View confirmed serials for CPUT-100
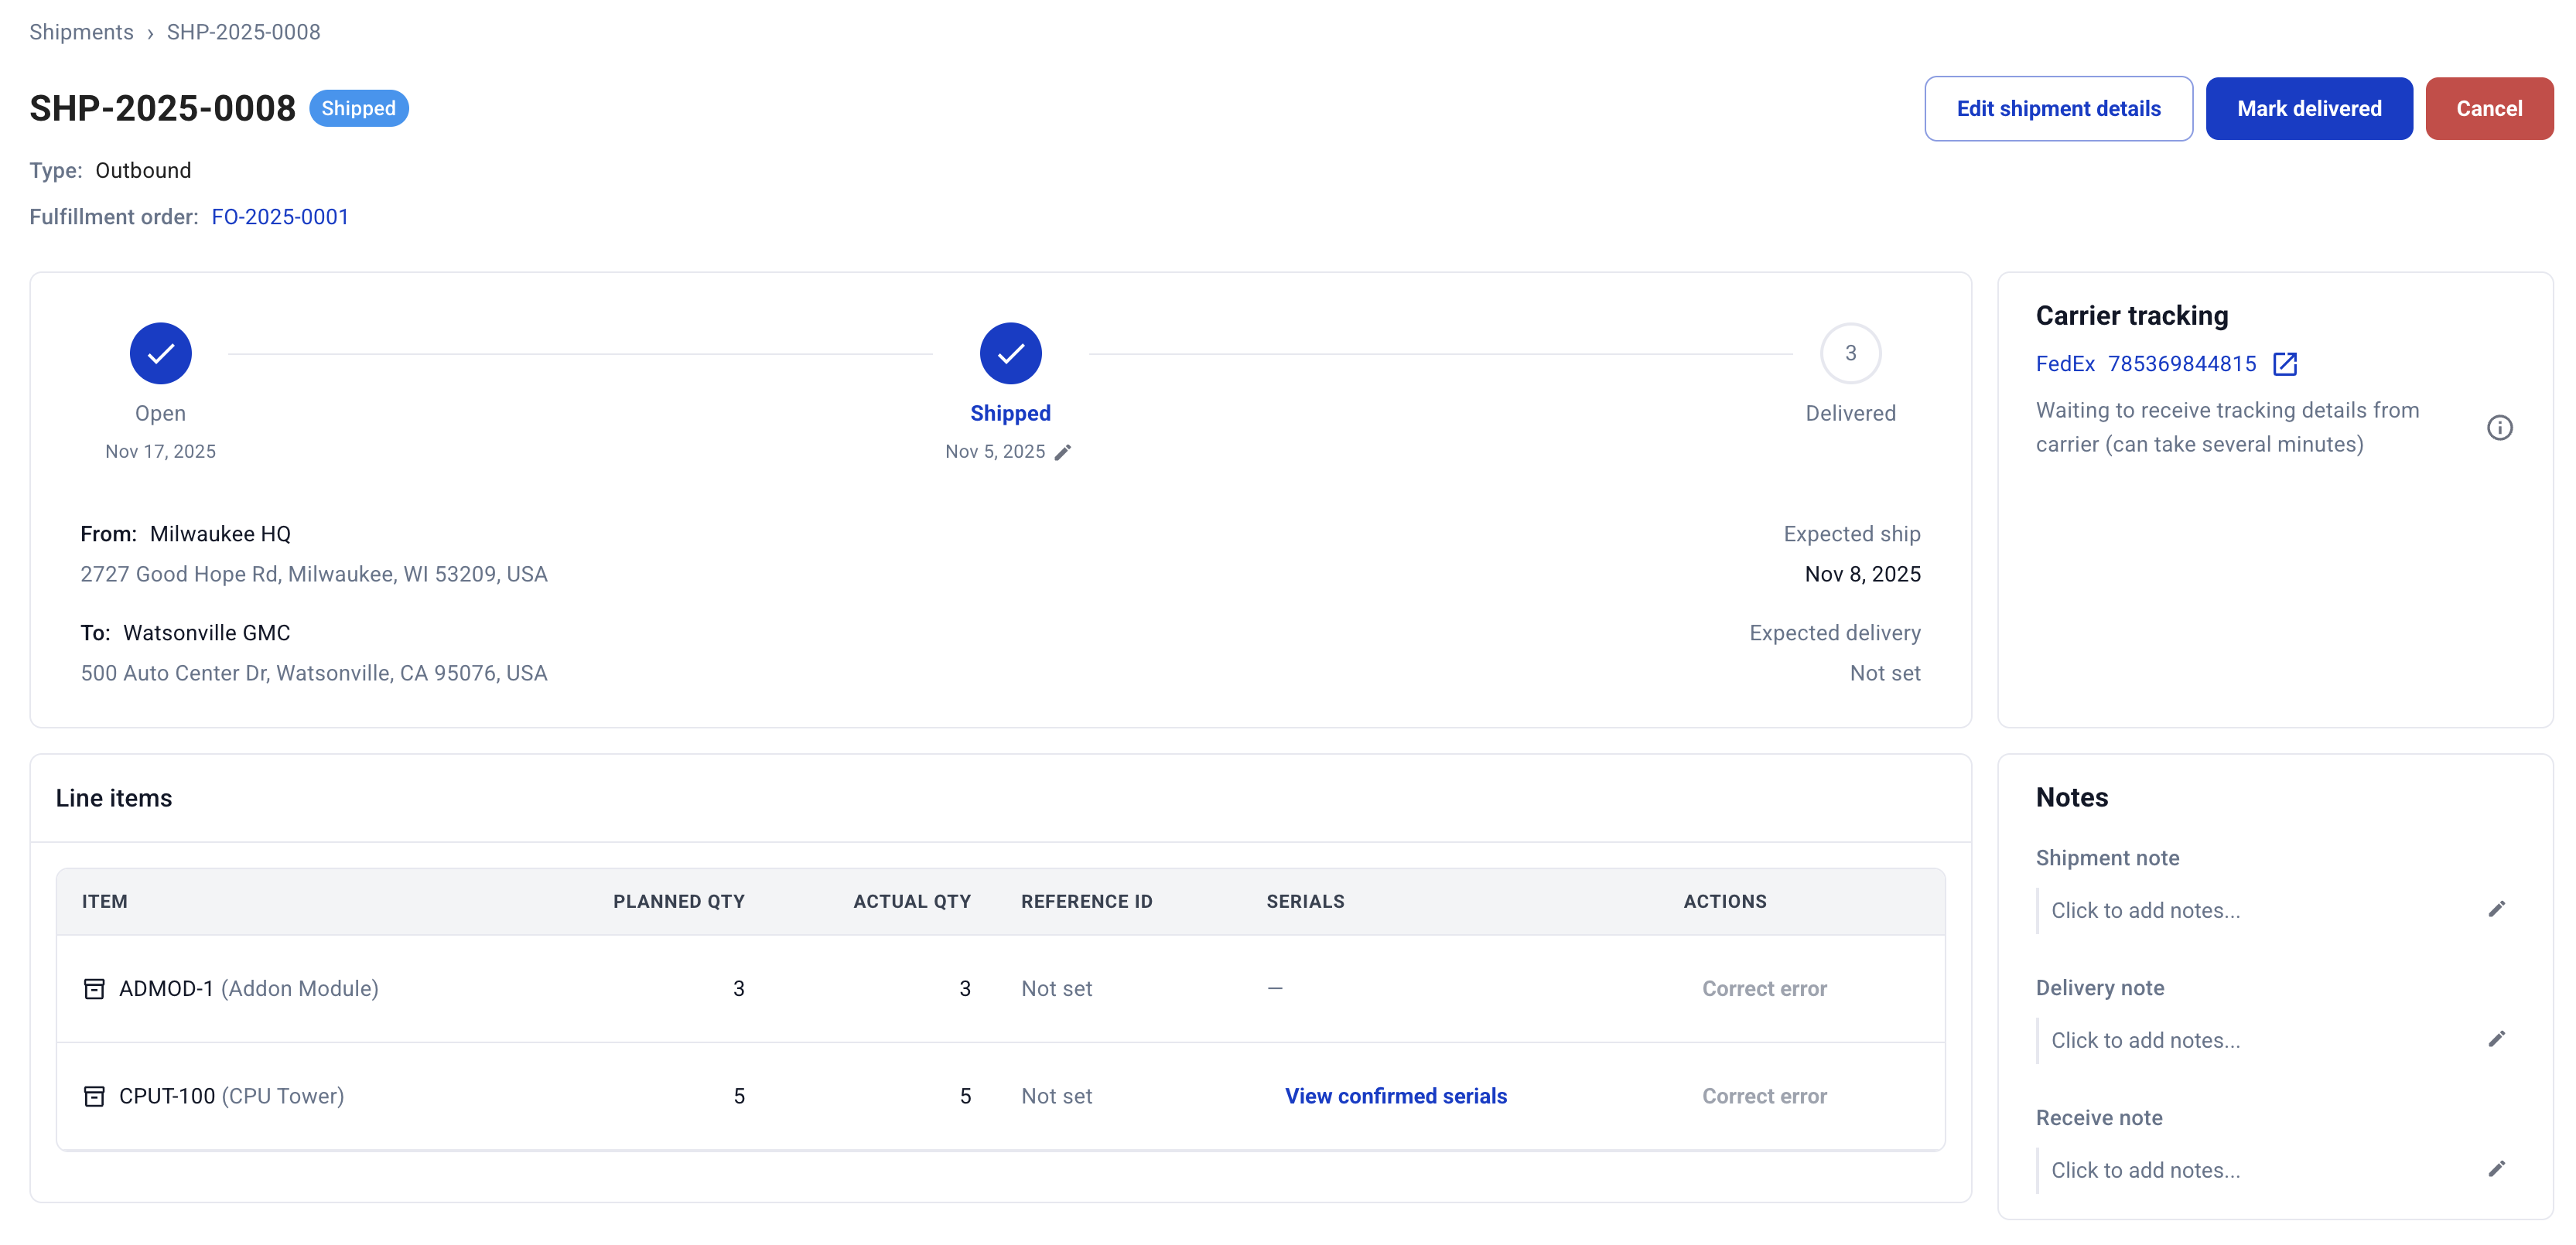Viewport: 2576px width, 1245px height. coord(1395,1095)
